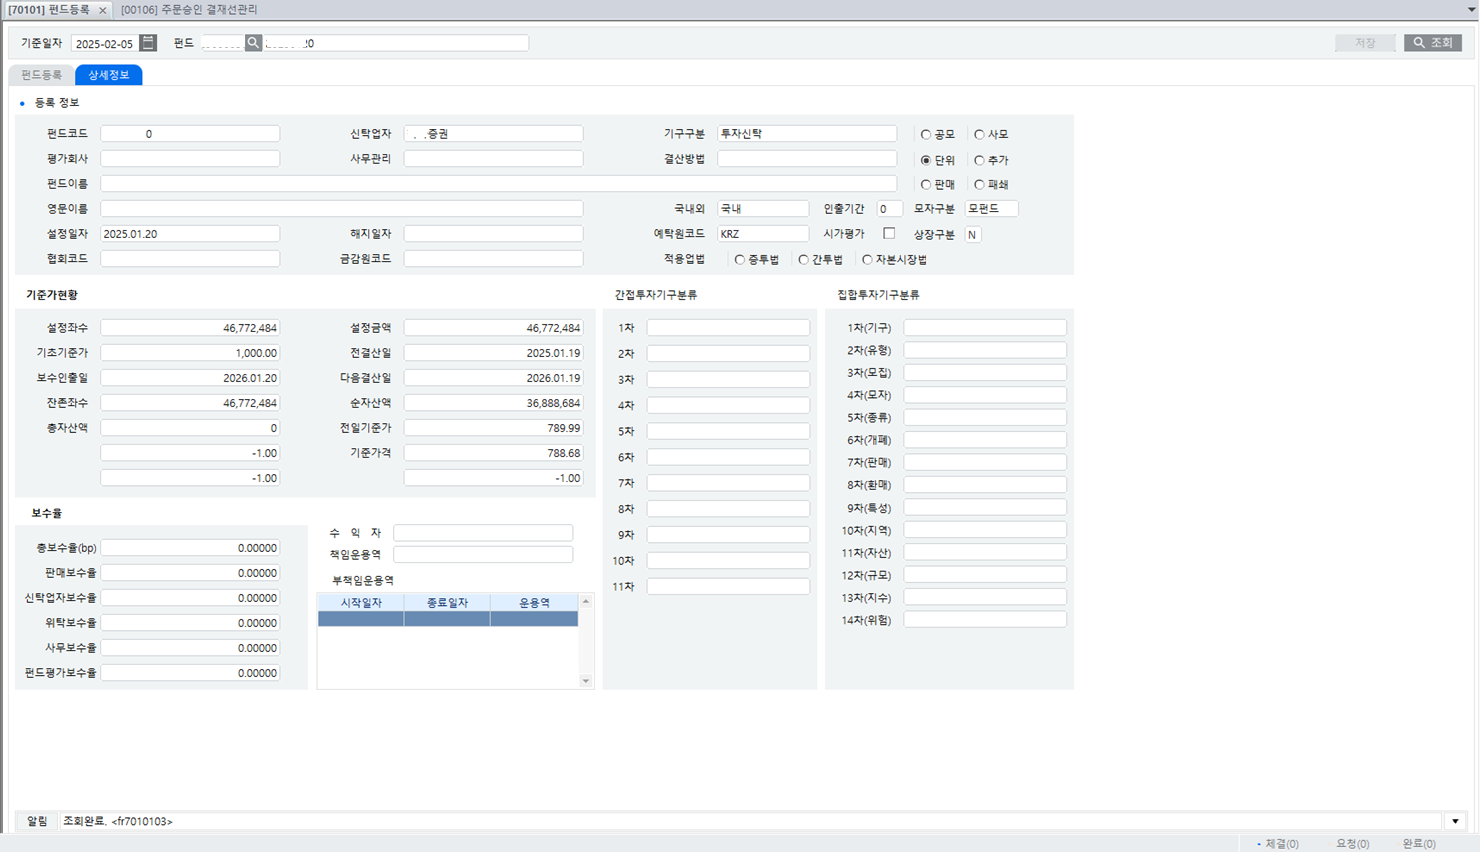Click the 결산방법 input field
This screenshot has width=1480, height=852.
click(807, 158)
